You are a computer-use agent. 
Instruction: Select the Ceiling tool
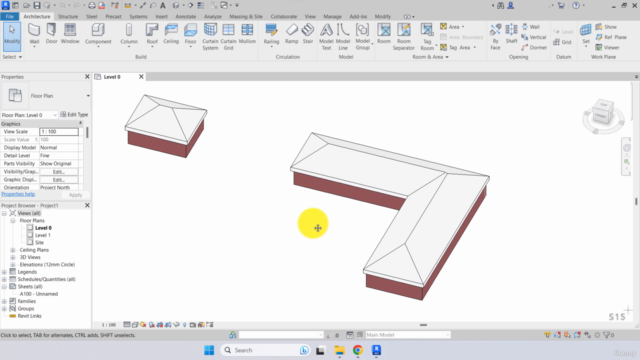[171, 34]
